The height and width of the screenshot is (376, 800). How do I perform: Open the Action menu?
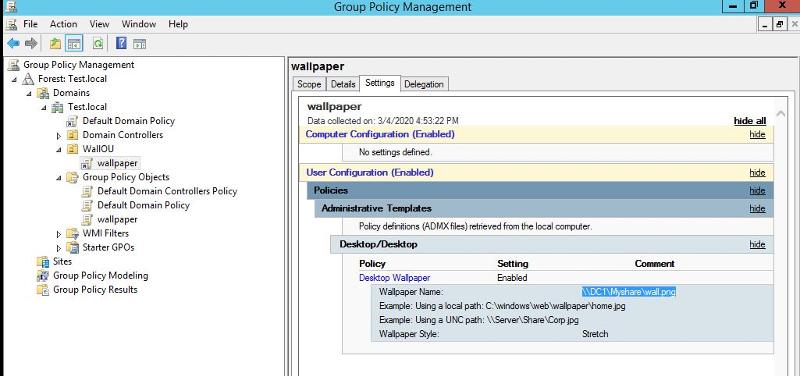(64, 24)
